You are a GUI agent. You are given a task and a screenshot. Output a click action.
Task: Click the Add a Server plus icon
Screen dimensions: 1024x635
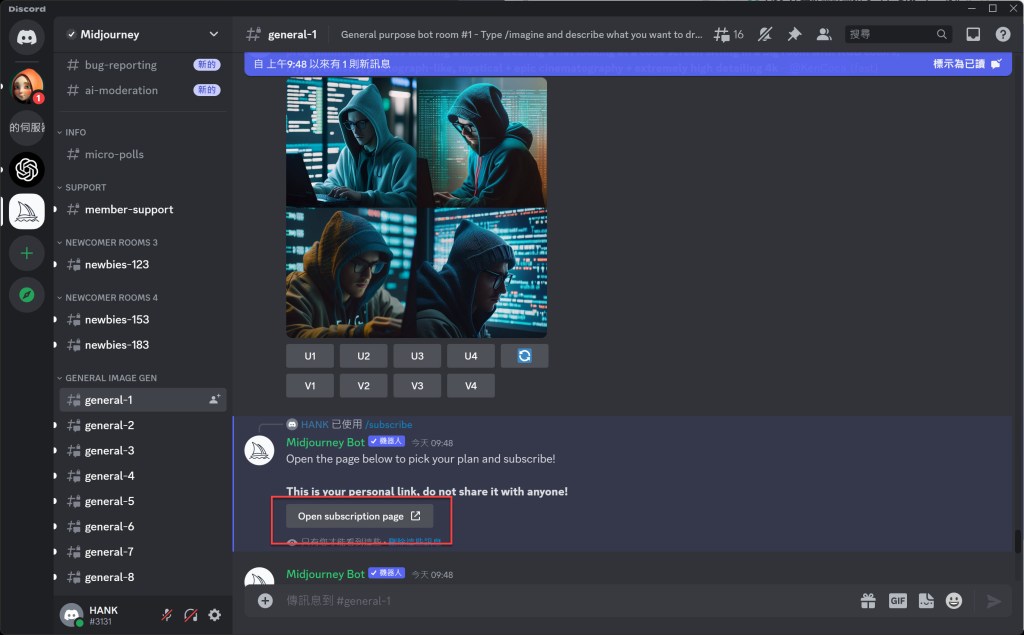(27, 253)
